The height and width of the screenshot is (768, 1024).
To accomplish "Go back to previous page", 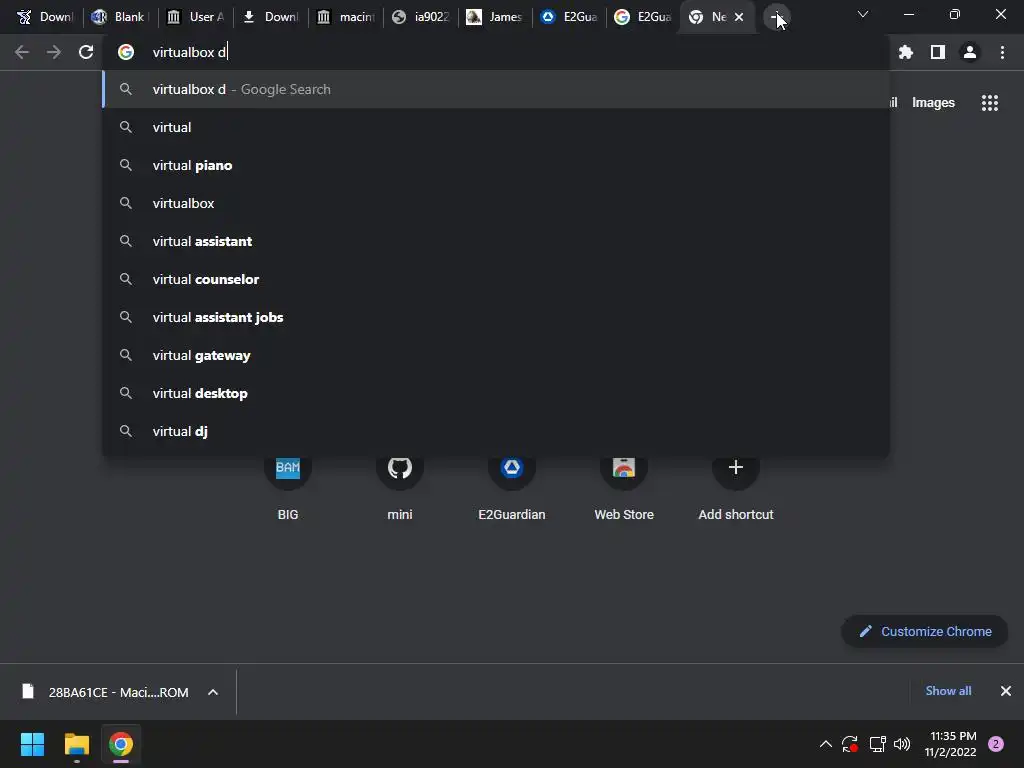I will [x=22, y=52].
